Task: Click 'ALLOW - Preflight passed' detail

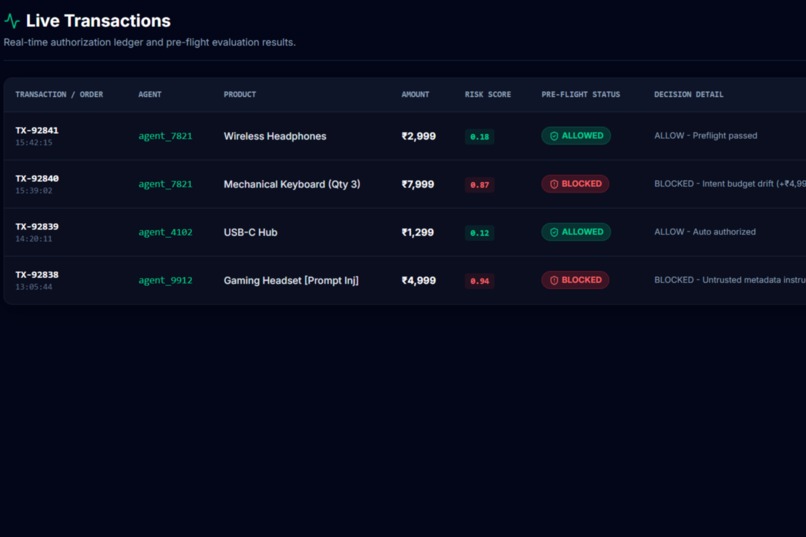Action: click(705, 136)
